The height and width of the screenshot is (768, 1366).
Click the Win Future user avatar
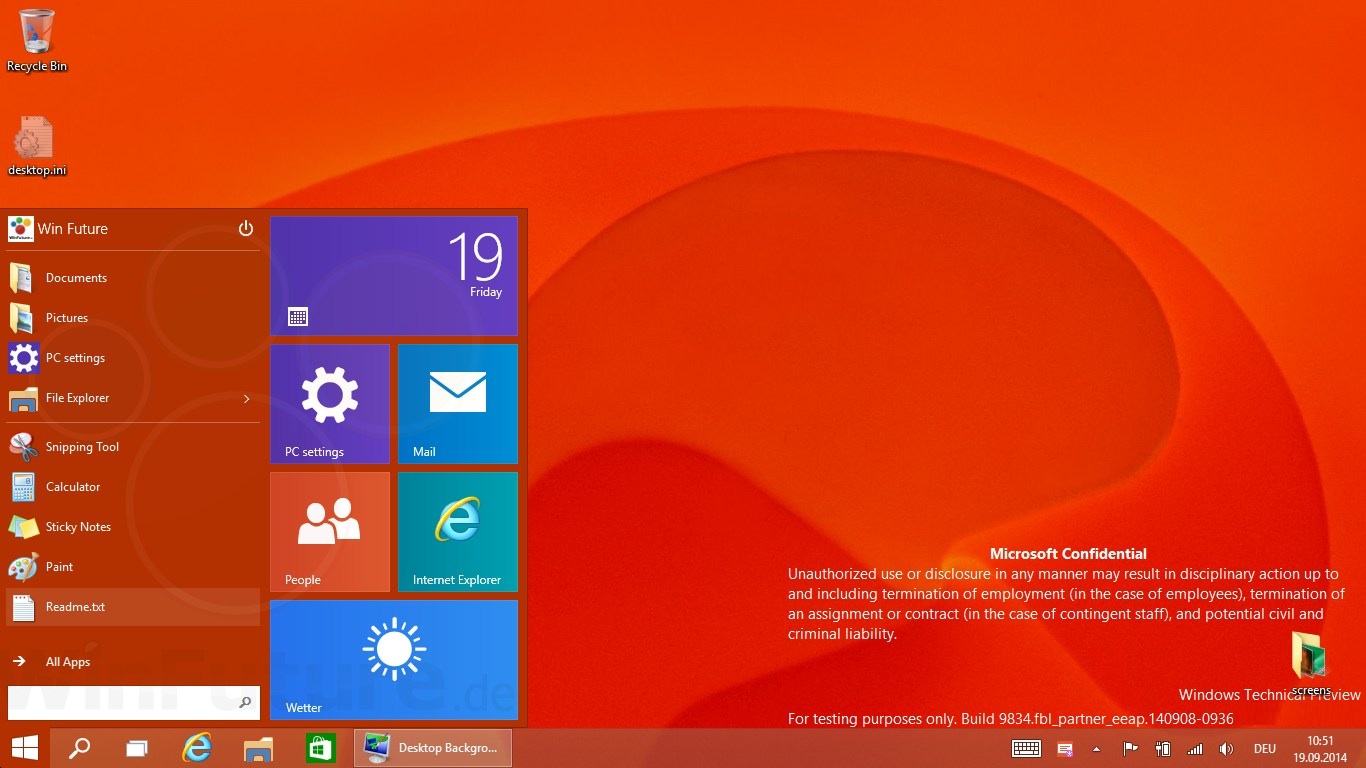tap(21, 229)
